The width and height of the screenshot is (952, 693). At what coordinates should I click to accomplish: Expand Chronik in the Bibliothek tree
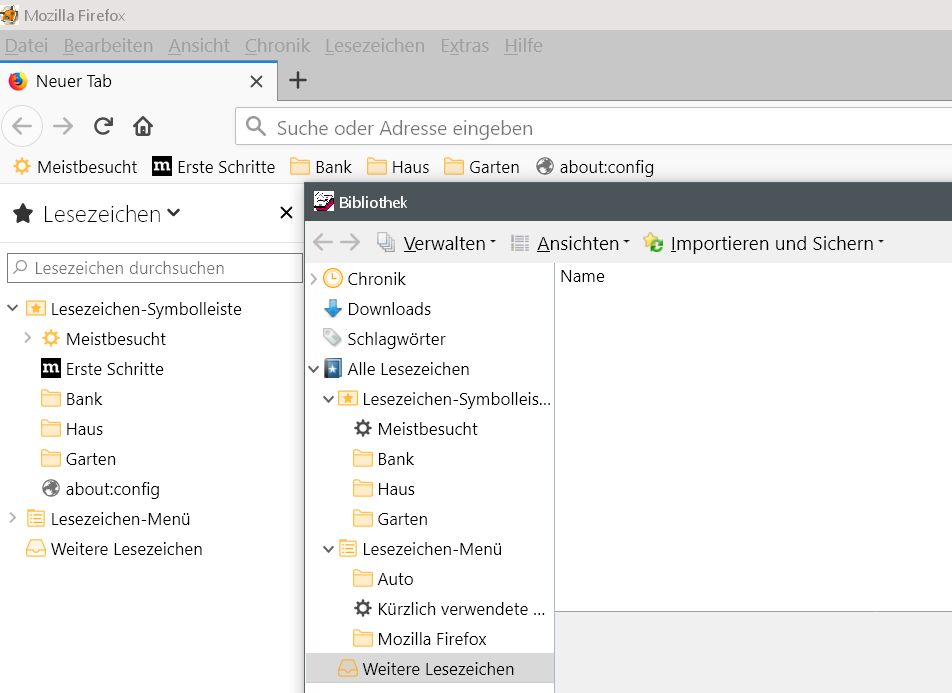coord(314,279)
